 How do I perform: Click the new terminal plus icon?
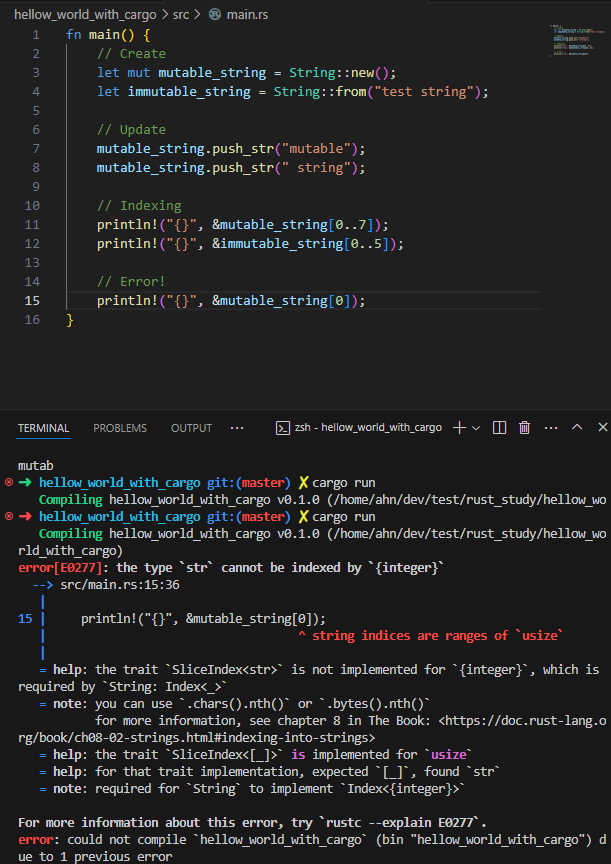coord(459,428)
